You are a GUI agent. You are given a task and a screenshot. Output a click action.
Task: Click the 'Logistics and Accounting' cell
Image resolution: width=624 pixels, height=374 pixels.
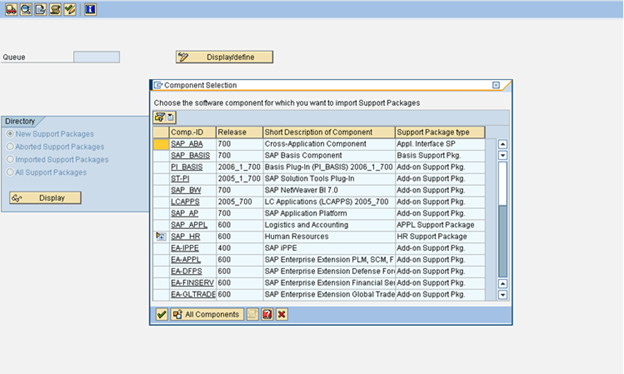[x=329, y=225]
